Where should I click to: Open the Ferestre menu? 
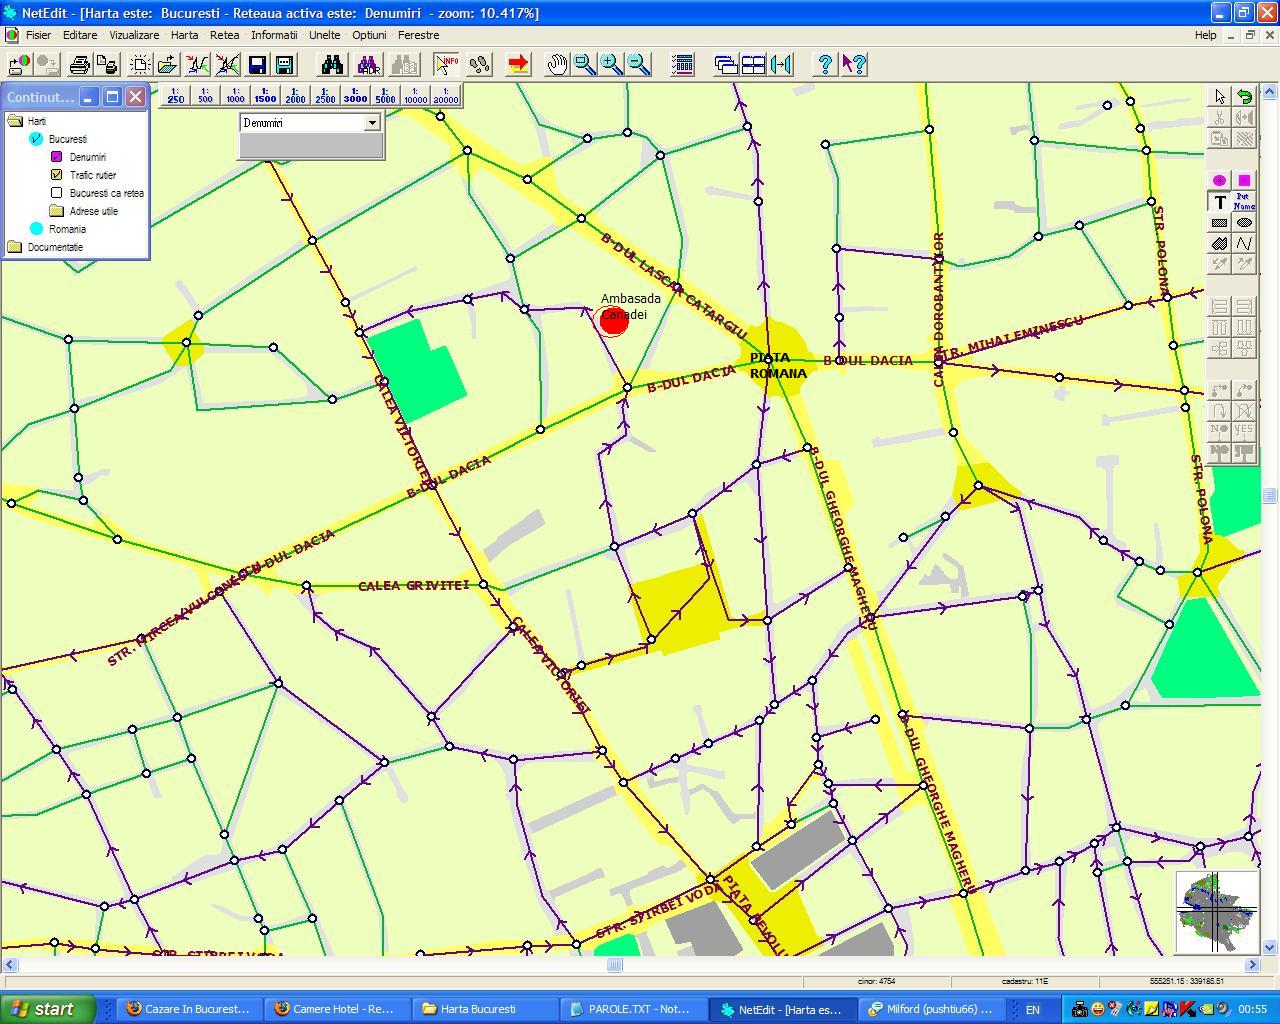[418, 35]
